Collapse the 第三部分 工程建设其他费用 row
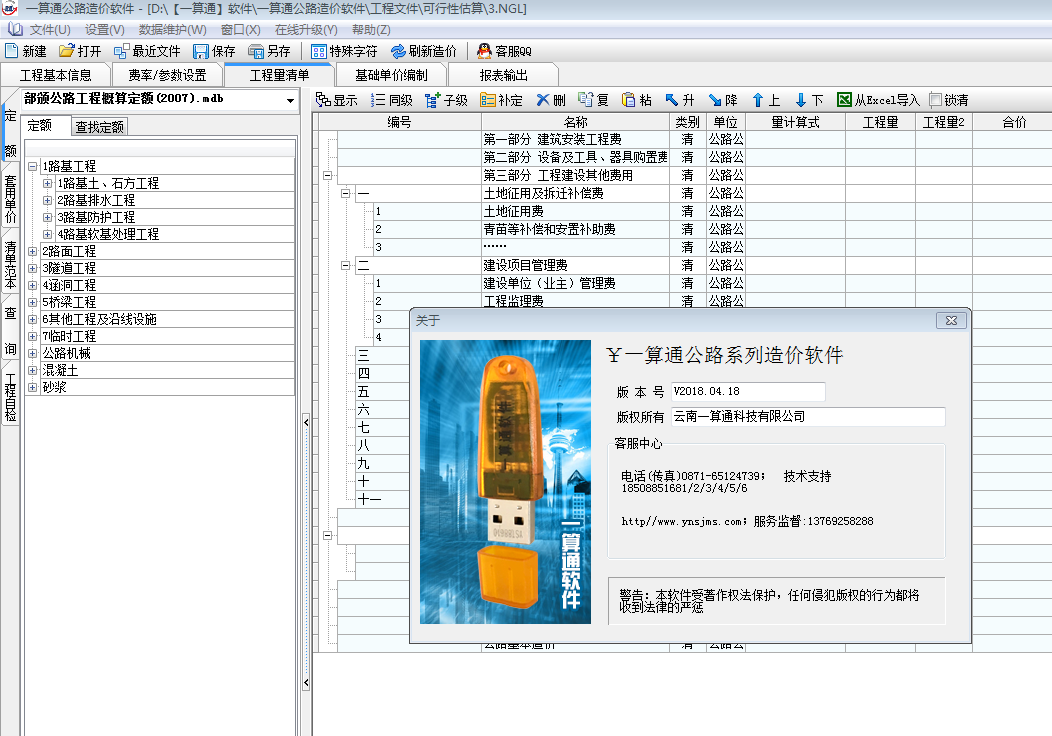1052x736 pixels. pyautogui.click(x=327, y=175)
